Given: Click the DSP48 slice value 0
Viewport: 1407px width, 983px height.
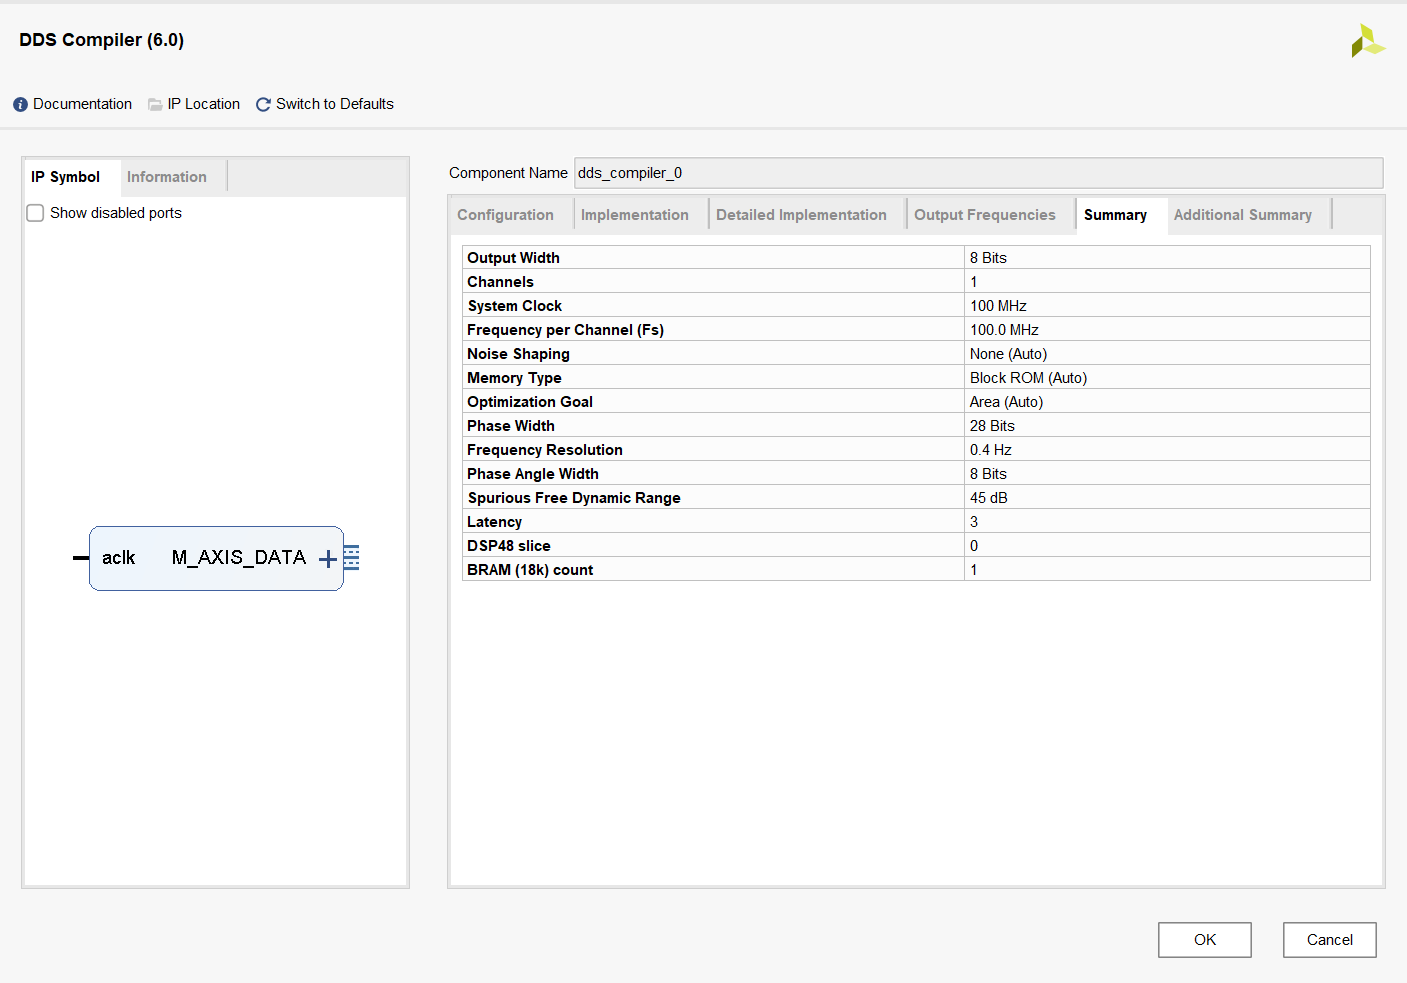Looking at the screenshot, I should (x=974, y=546).
